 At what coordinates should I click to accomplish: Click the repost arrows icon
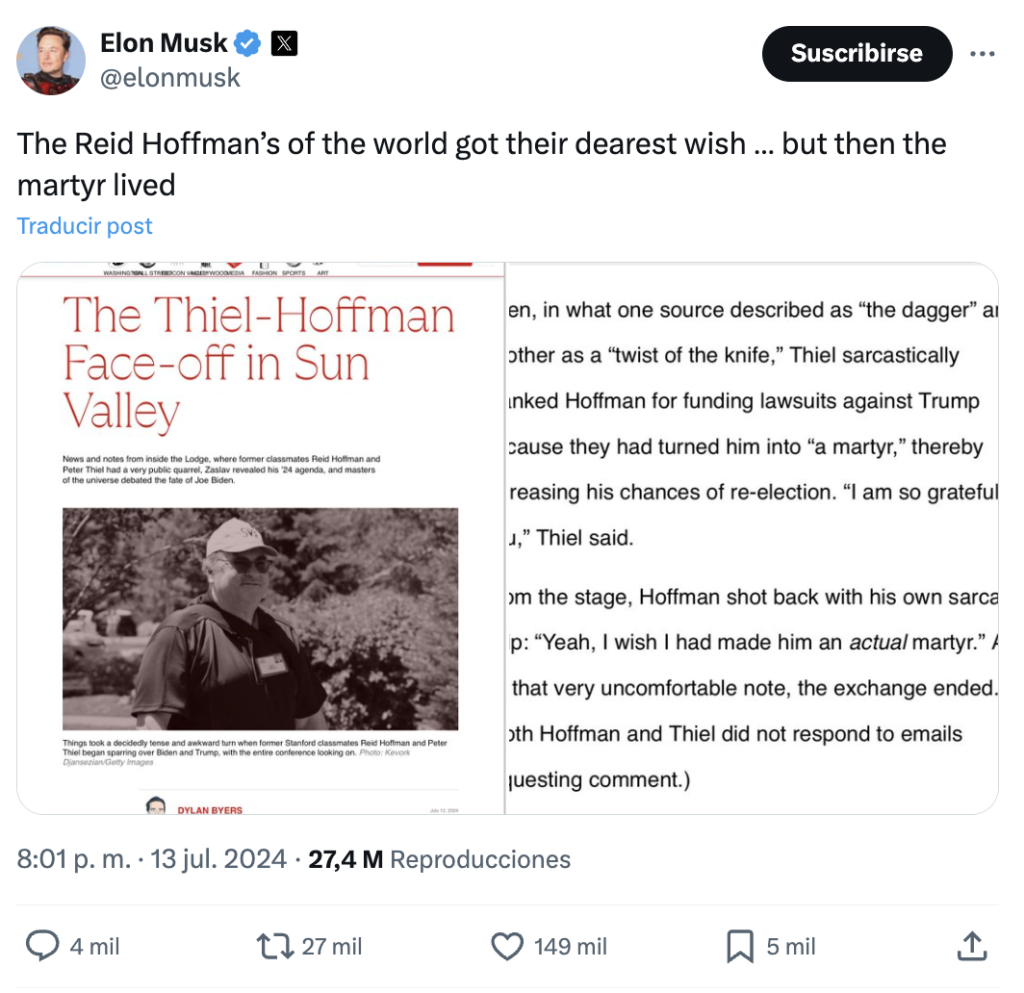(x=275, y=946)
